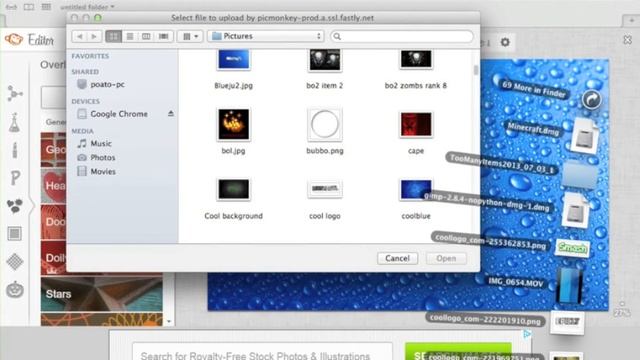
Task: Click the file dialog vertical scrollbar
Action: coord(476,70)
